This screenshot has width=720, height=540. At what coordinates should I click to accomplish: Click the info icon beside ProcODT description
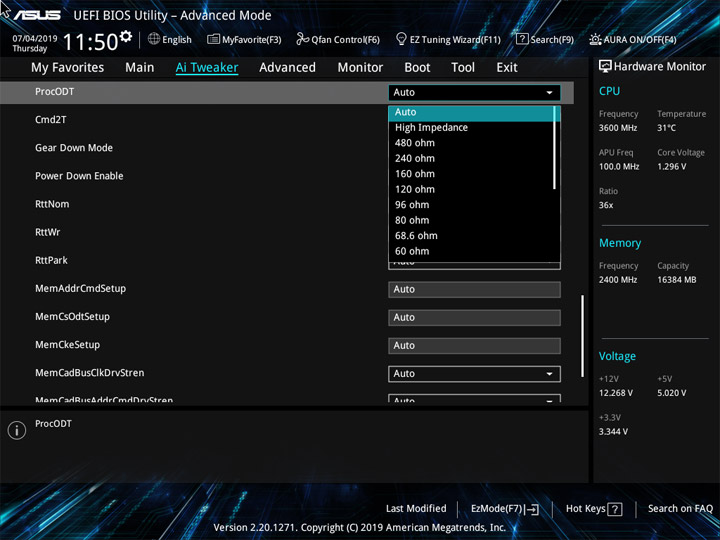[17, 430]
